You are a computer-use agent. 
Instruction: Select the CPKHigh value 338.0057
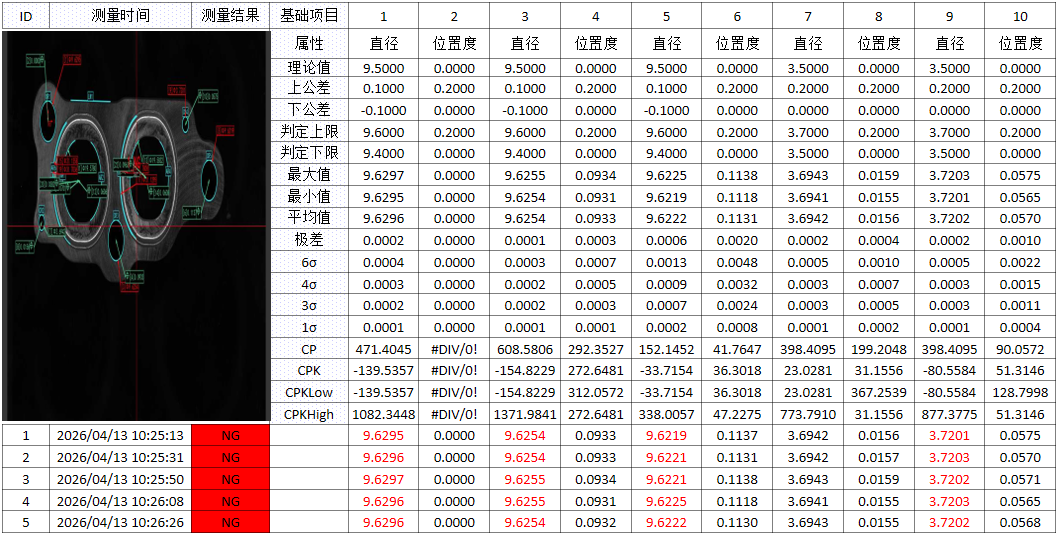coord(667,413)
